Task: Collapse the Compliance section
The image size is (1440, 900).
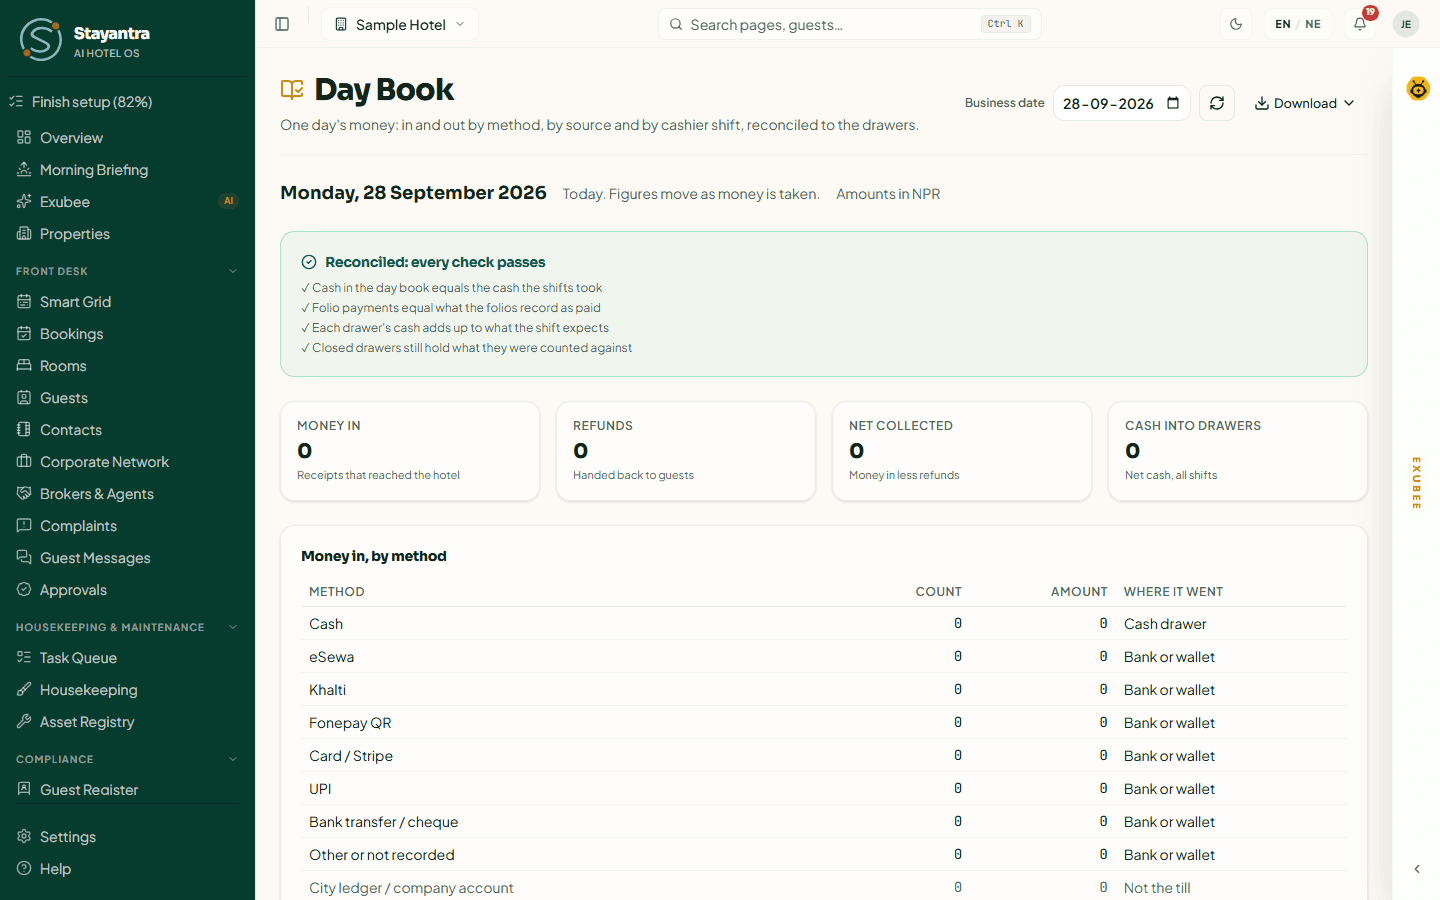Action: (127, 759)
